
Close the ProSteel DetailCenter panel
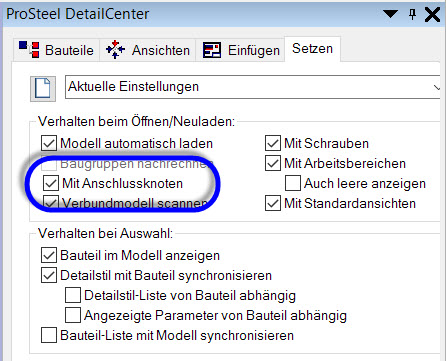pyautogui.click(x=432, y=15)
